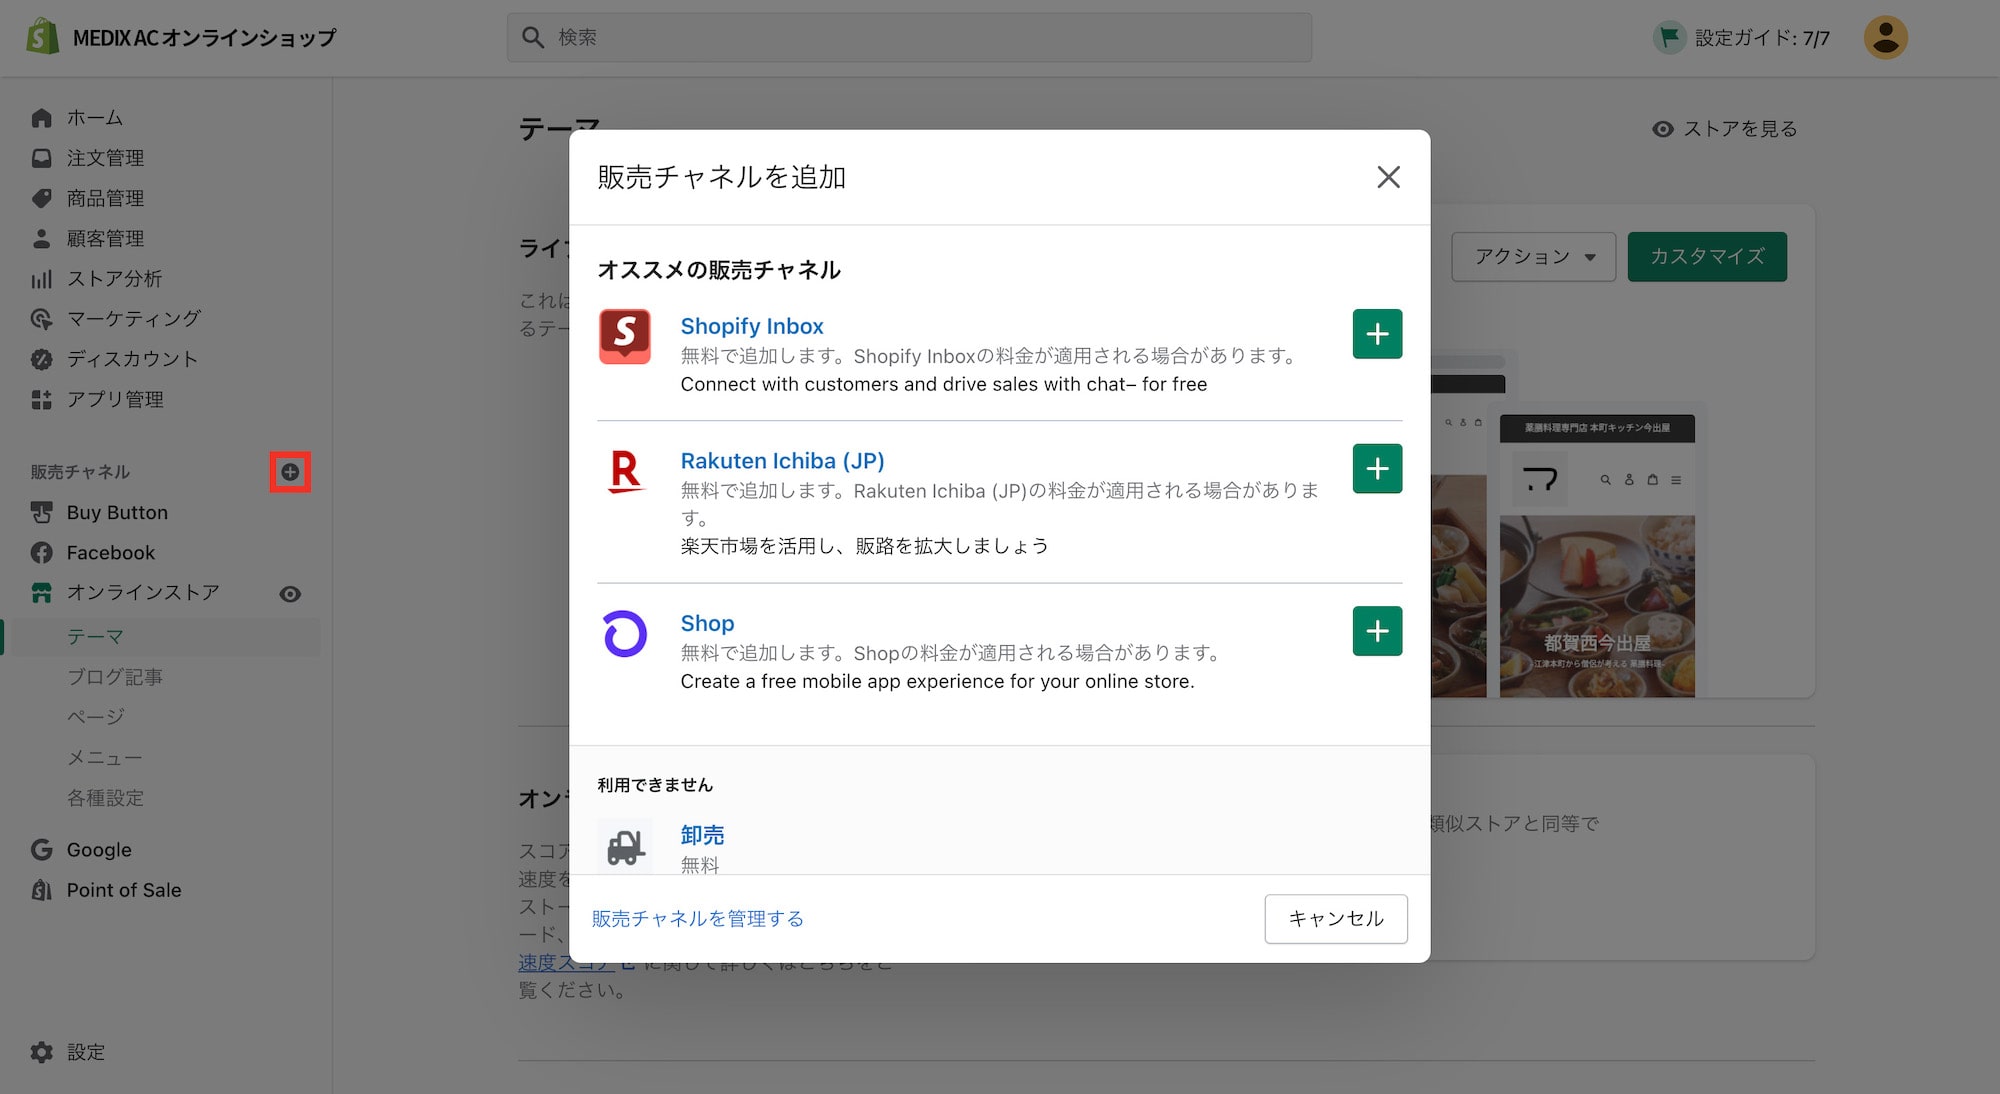Open ストア分析 in the sidebar
Screen dimensions: 2000x1094
point(114,279)
